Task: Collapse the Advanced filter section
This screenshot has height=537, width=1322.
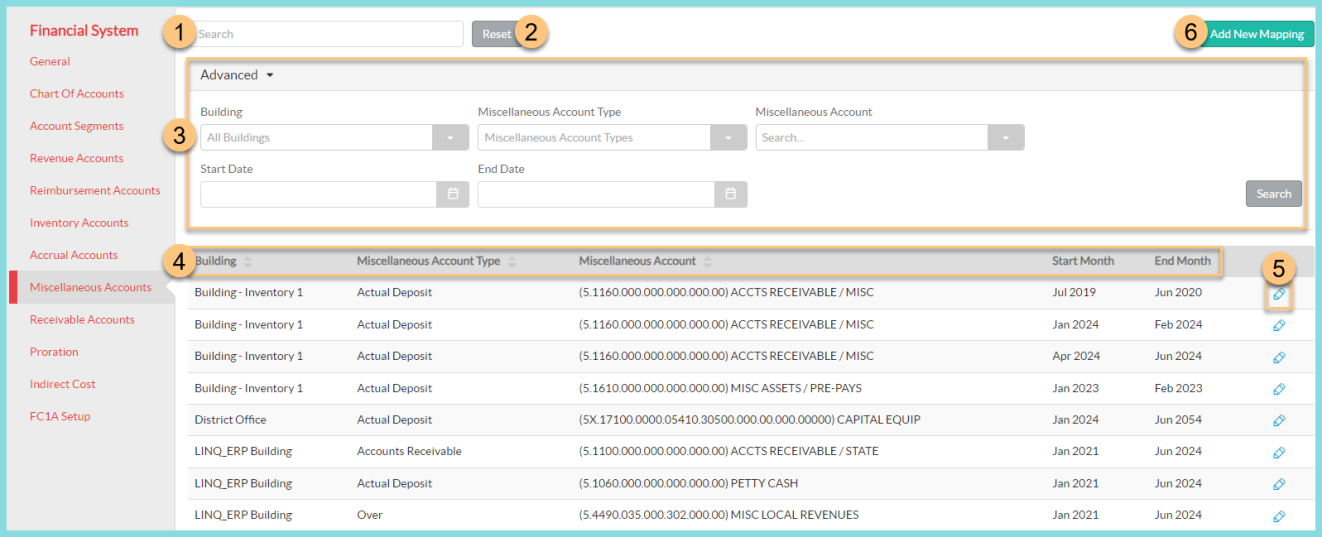Action: [x=237, y=75]
